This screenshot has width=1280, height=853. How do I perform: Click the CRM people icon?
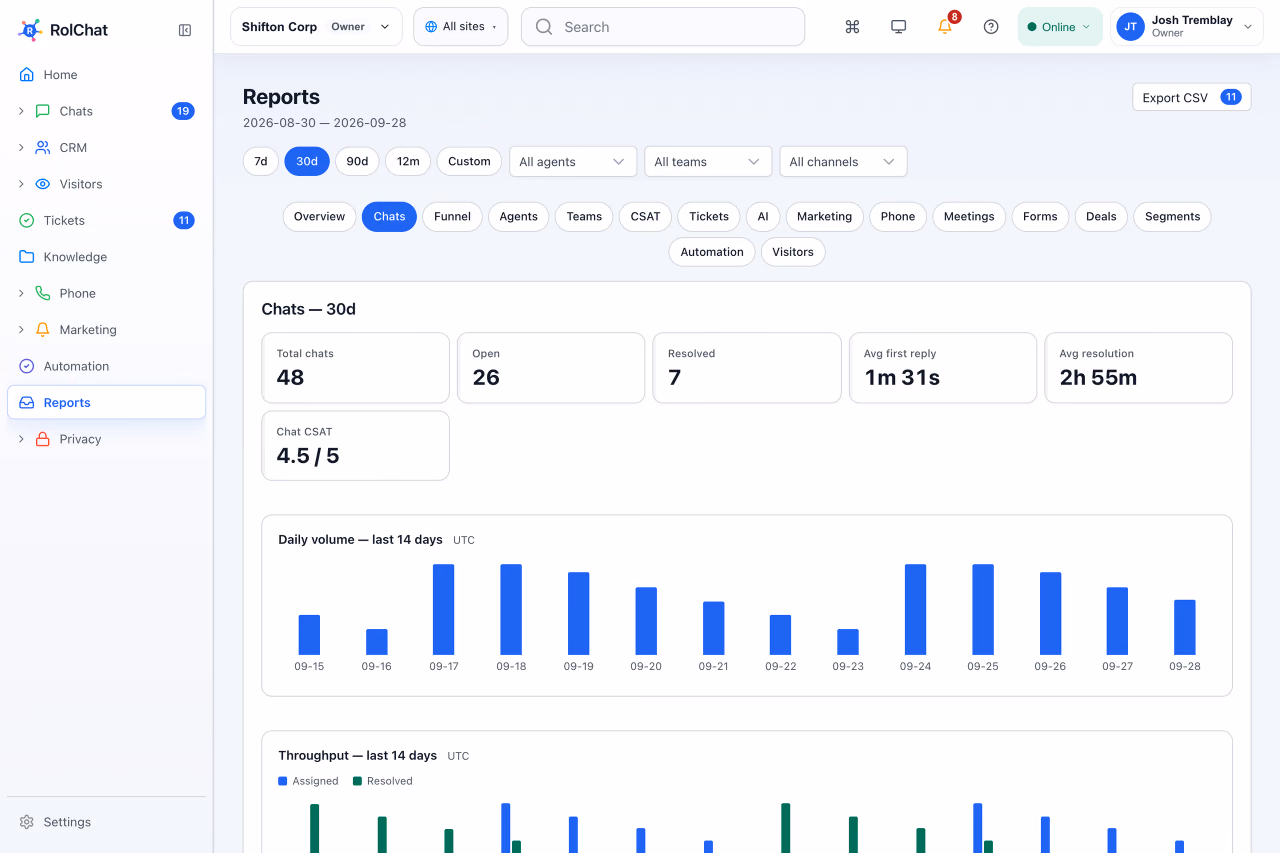coord(43,148)
